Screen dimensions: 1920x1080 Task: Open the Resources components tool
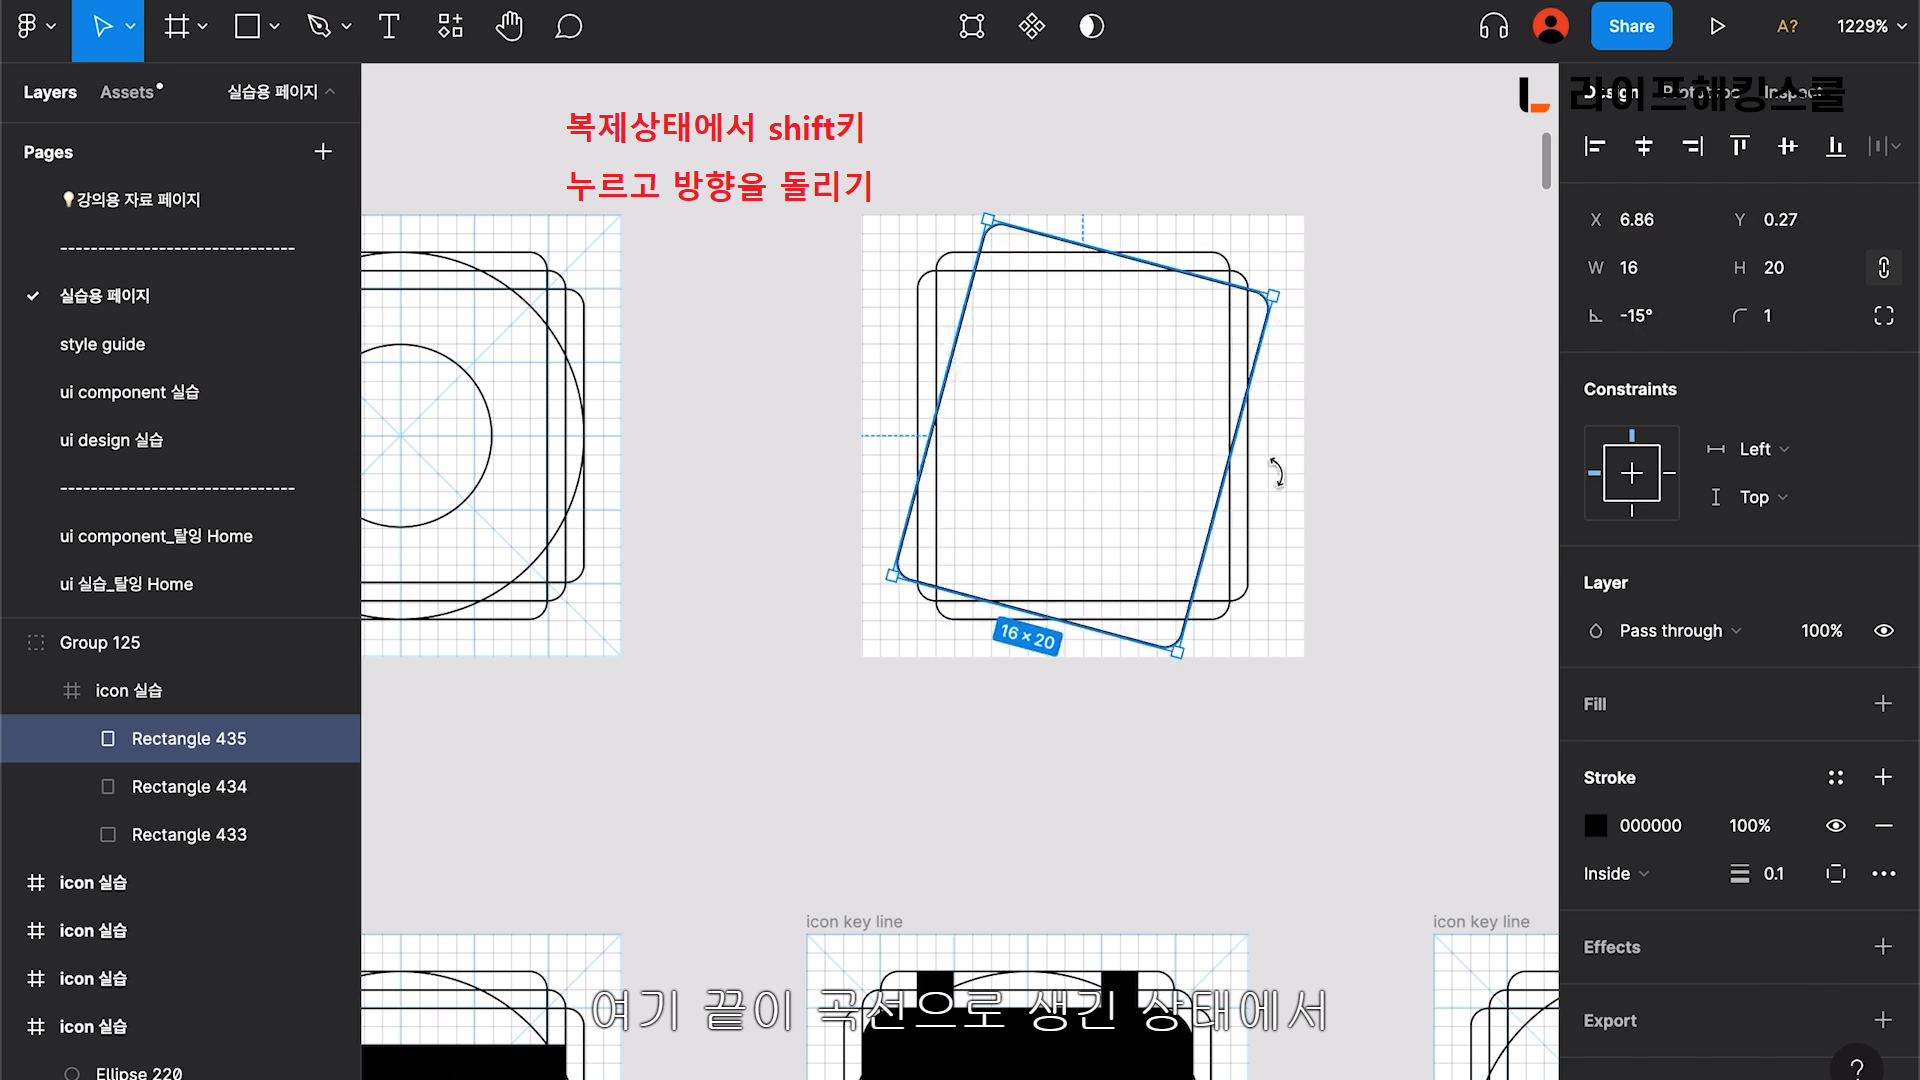click(x=450, y=27)
